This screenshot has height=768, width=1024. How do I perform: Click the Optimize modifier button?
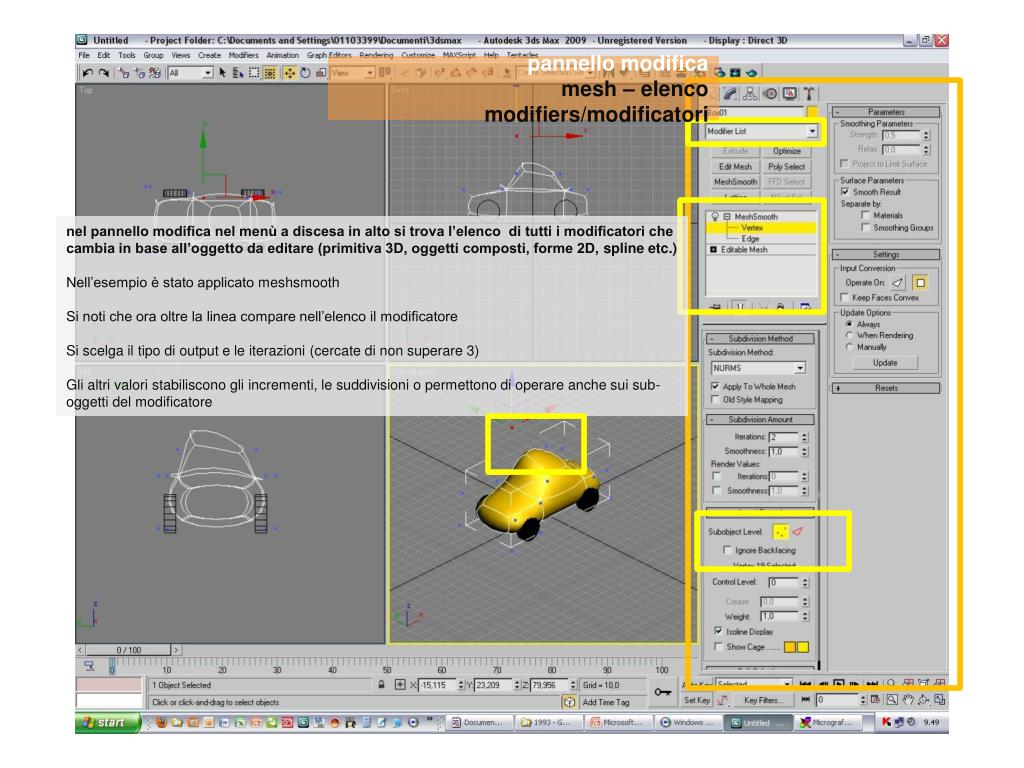(787, 151)
